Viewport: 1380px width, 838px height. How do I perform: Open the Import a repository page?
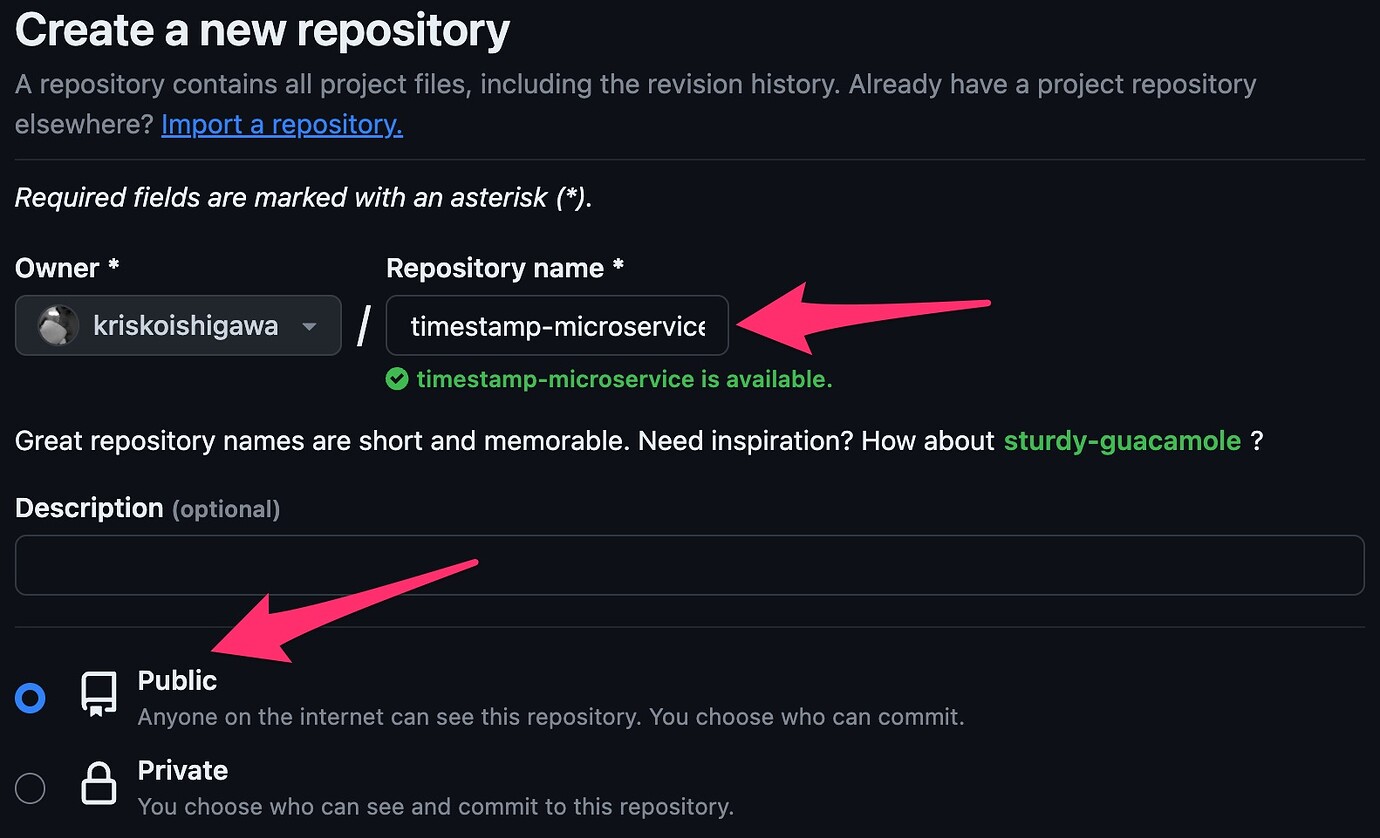281,124
